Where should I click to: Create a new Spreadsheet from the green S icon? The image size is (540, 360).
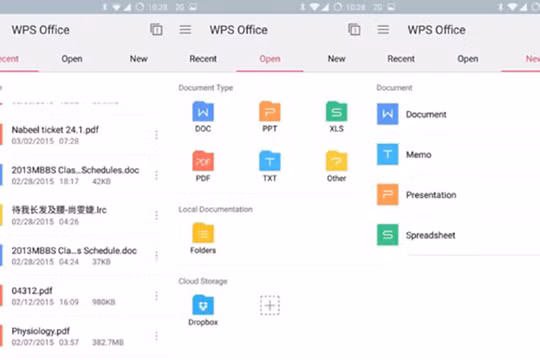point(387,235)
